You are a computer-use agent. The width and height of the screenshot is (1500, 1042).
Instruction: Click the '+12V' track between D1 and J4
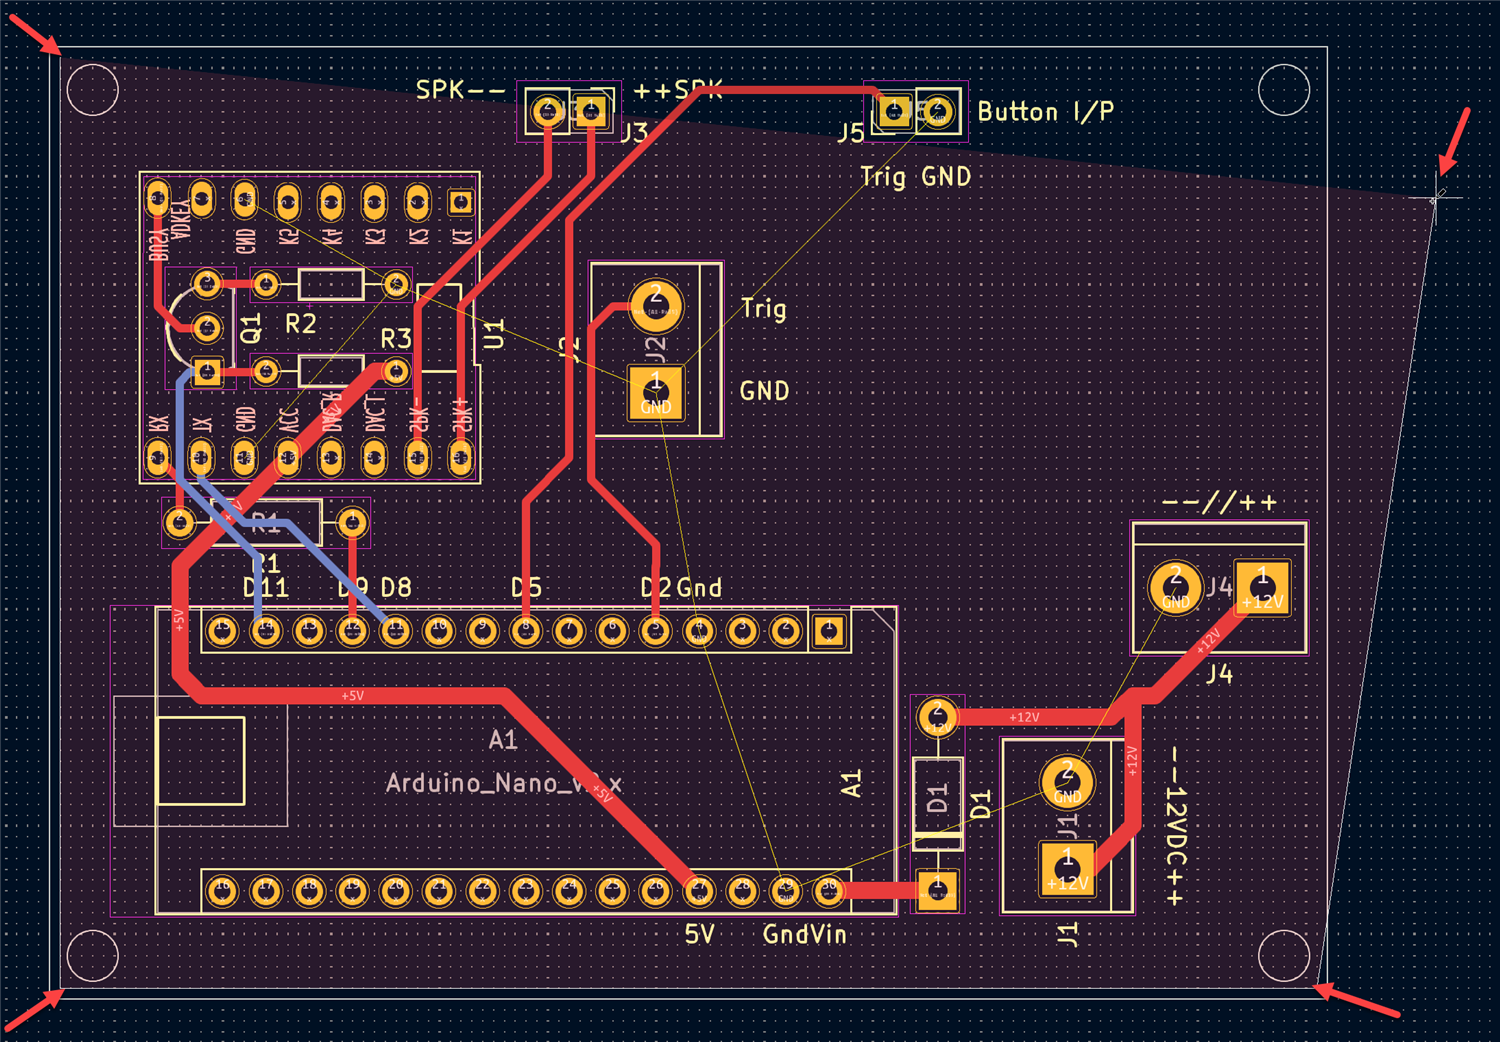pos(1030,717)
